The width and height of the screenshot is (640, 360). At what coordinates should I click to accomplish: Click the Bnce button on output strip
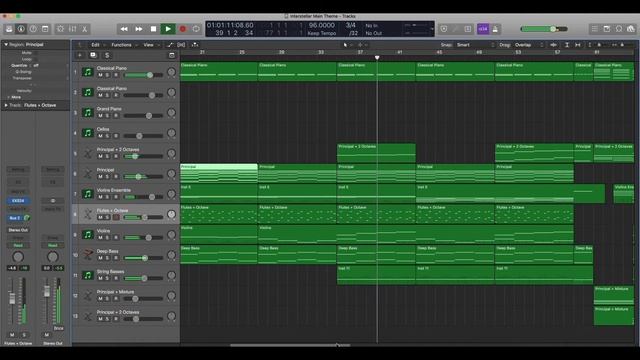[x=59, y=328]
